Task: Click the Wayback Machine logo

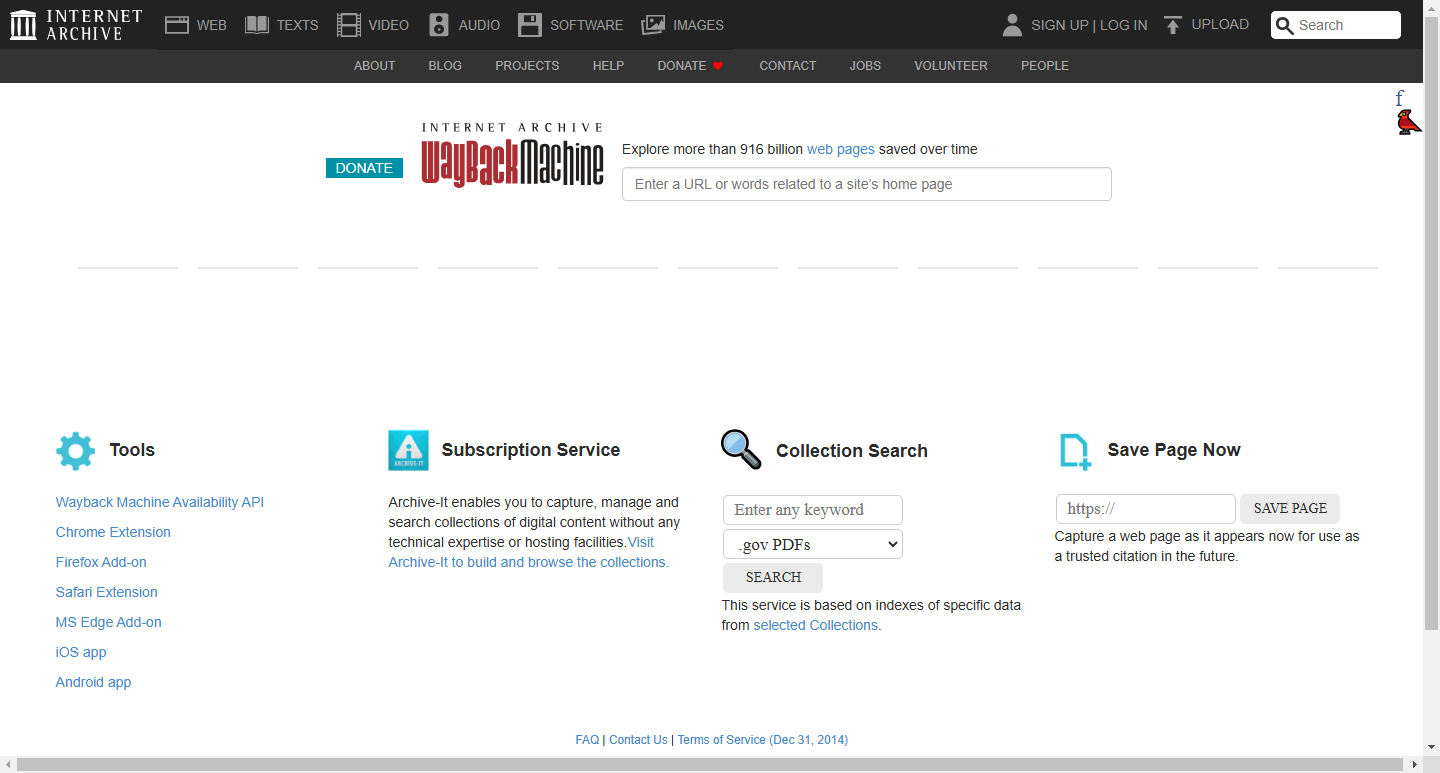Action: click(512, 156)
